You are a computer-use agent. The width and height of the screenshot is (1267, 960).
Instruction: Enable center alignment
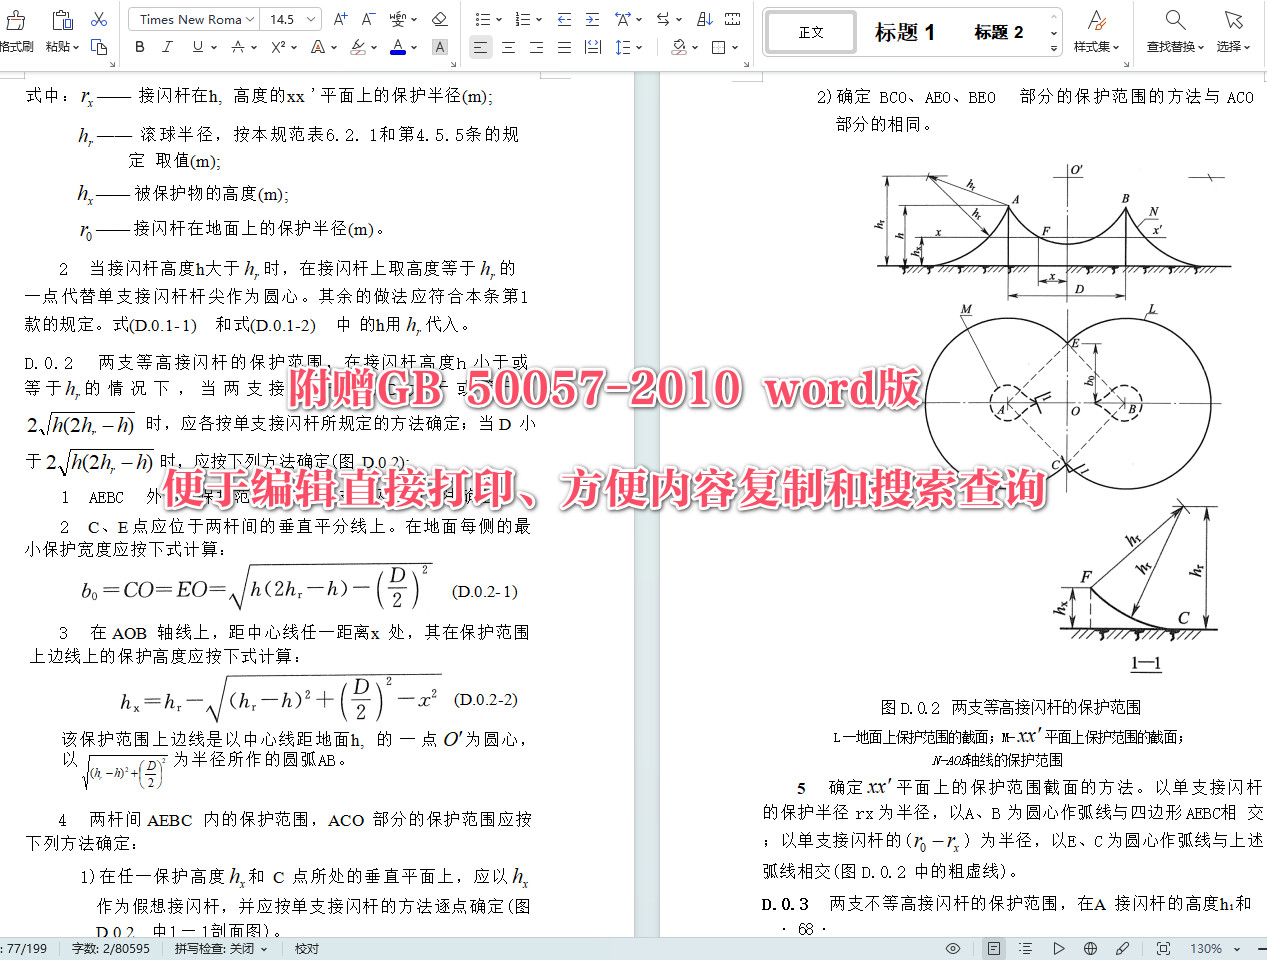pos(507,47)
